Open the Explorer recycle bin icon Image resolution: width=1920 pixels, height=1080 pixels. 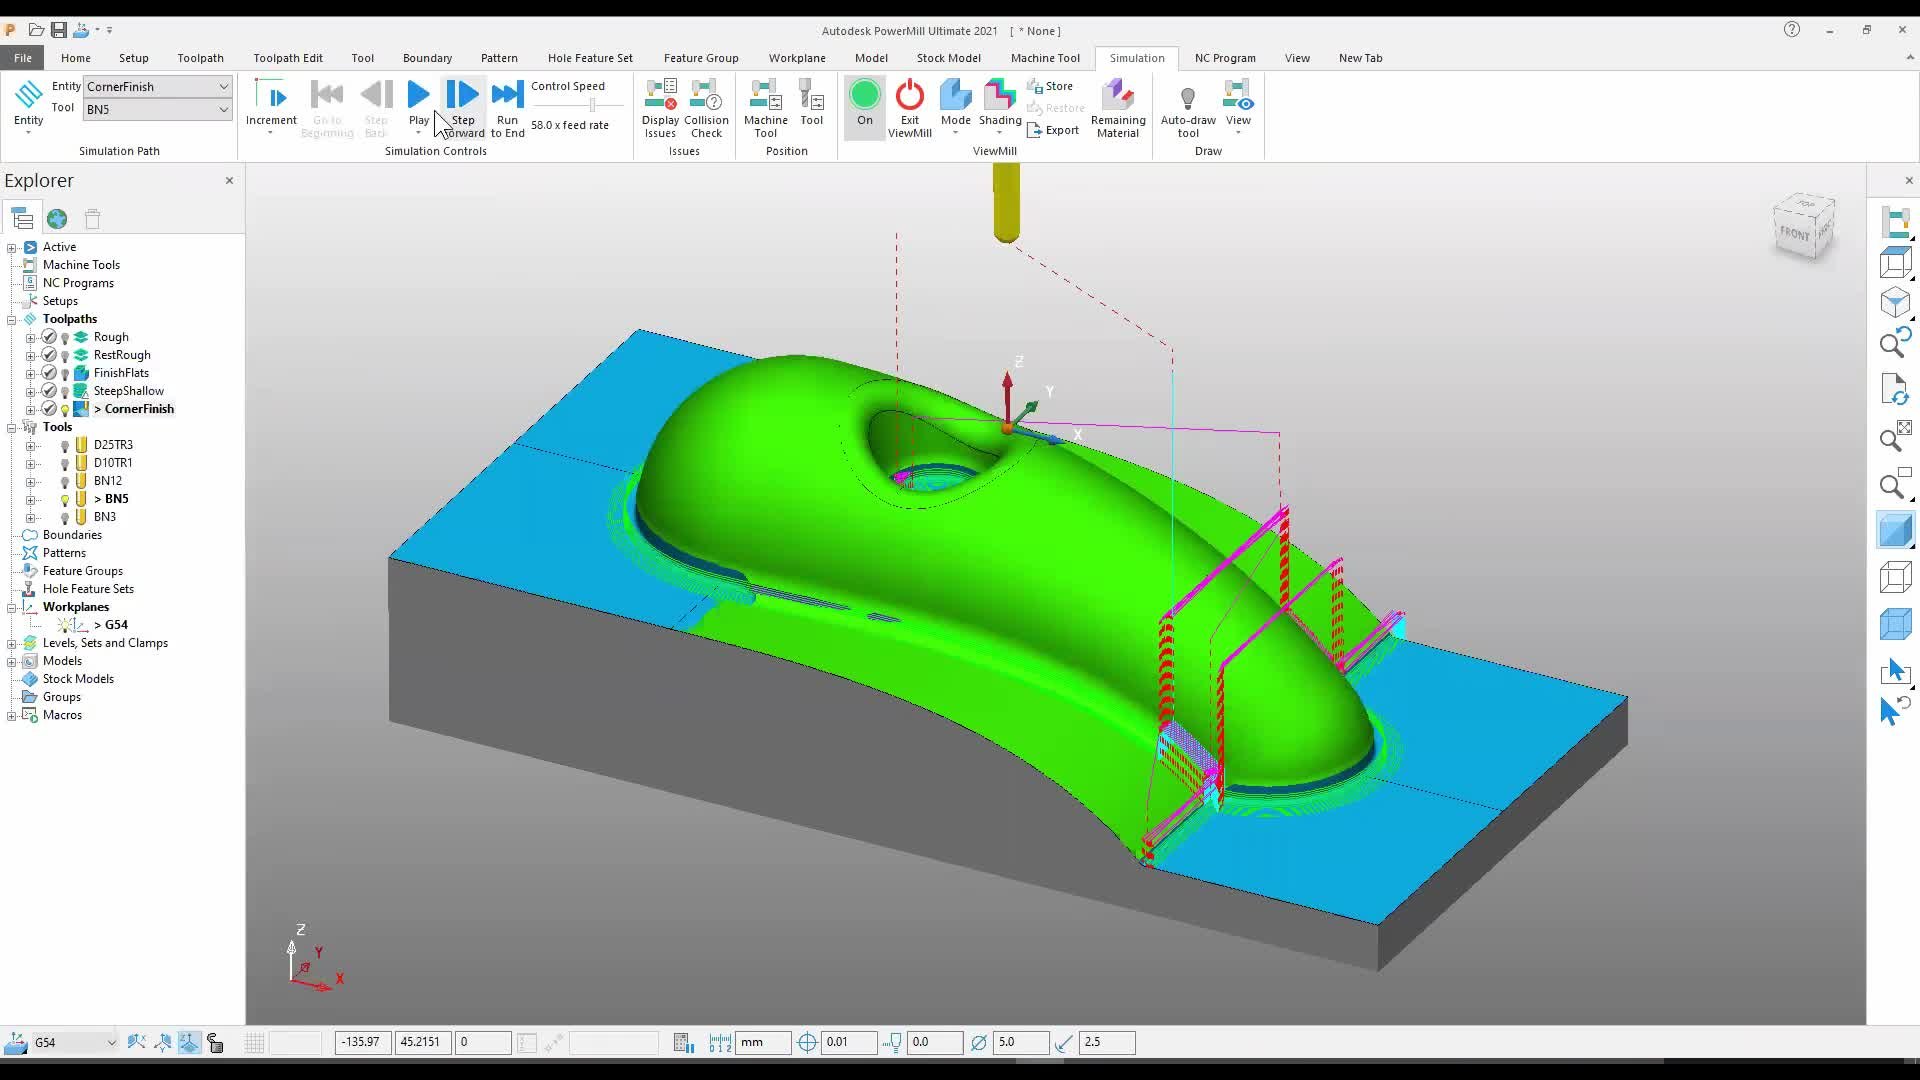tap(93, 218)
